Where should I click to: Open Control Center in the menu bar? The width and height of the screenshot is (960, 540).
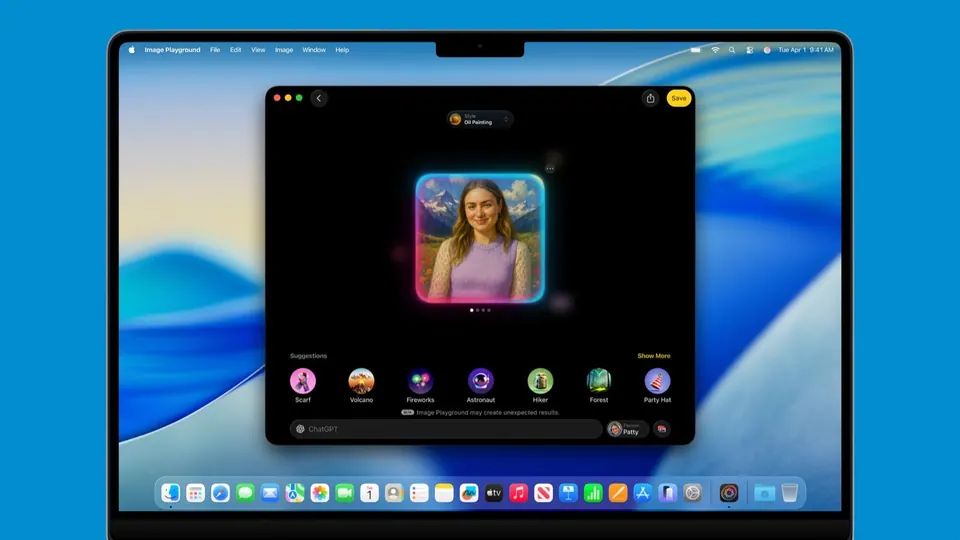click(749, 50)
